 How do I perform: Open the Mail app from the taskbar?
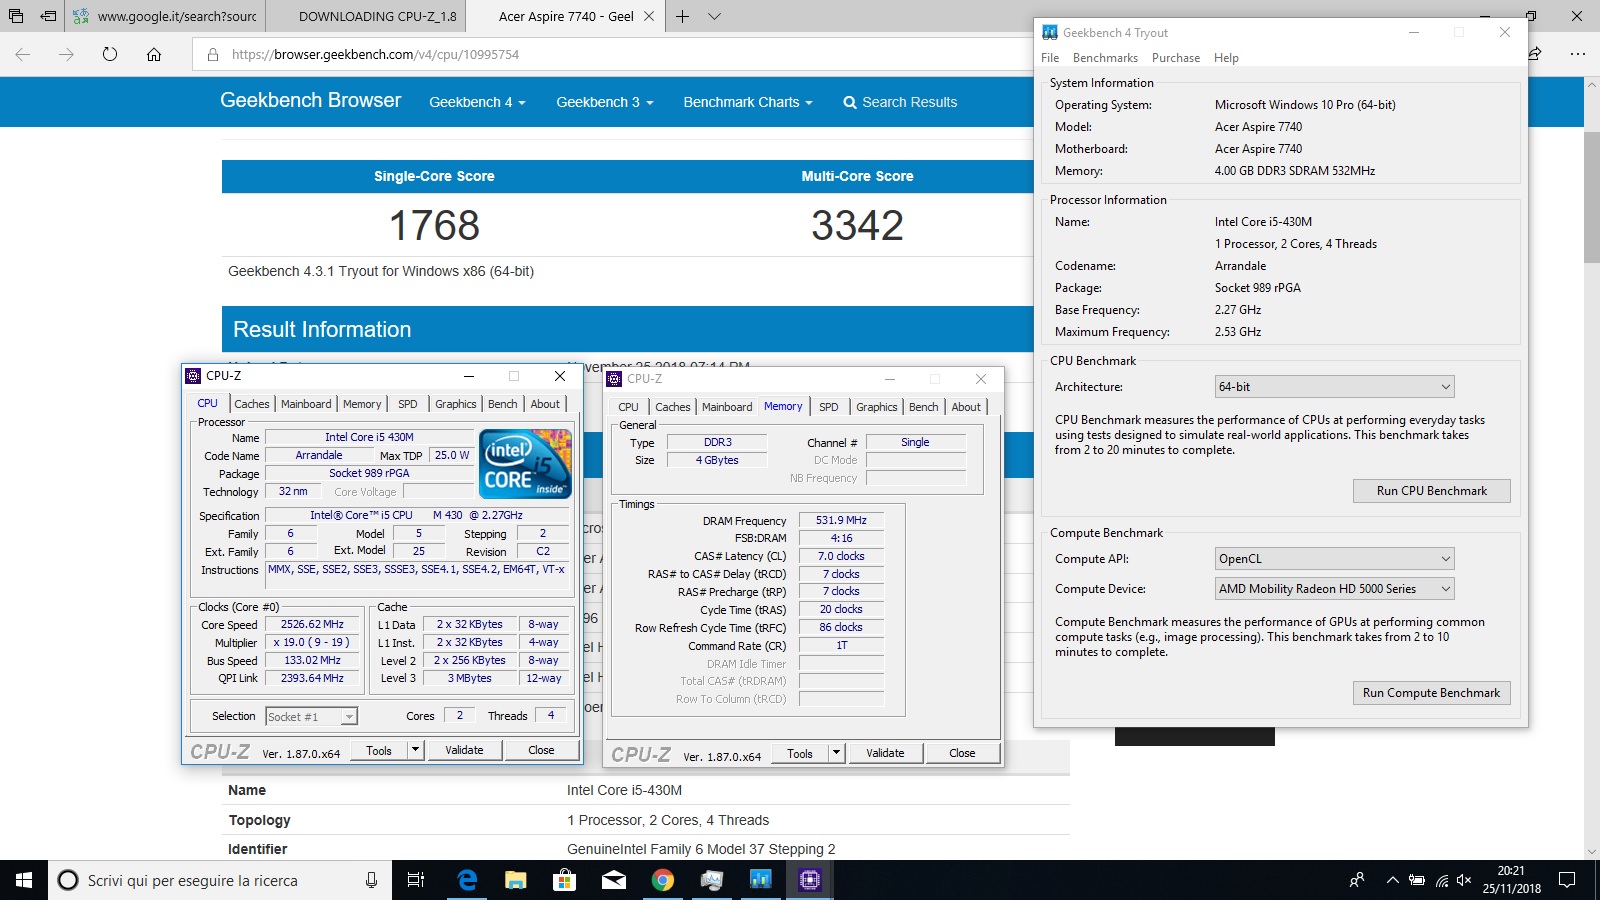pos(613,880)
